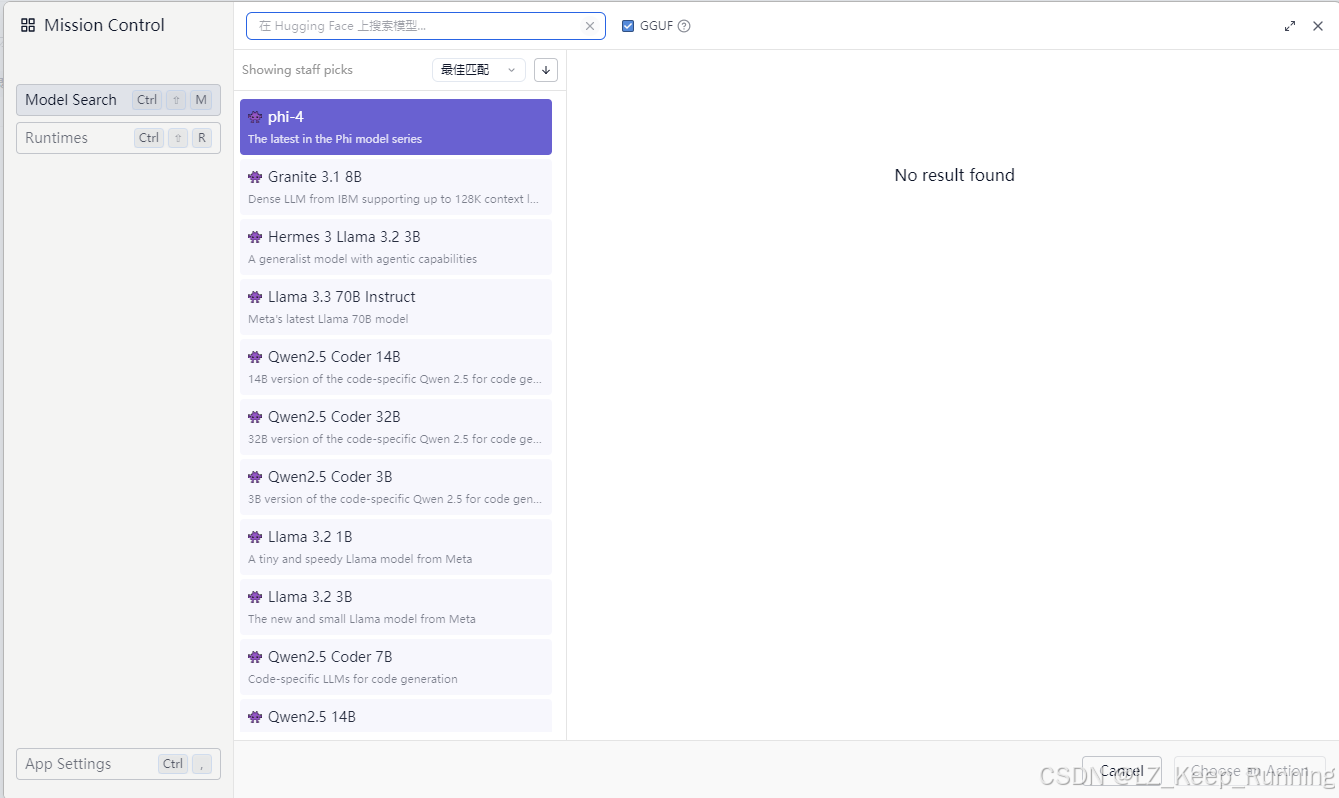Screen dimensions: 1339x798
Task: Switch to the Runtimes tab
Action: point(118,138)
